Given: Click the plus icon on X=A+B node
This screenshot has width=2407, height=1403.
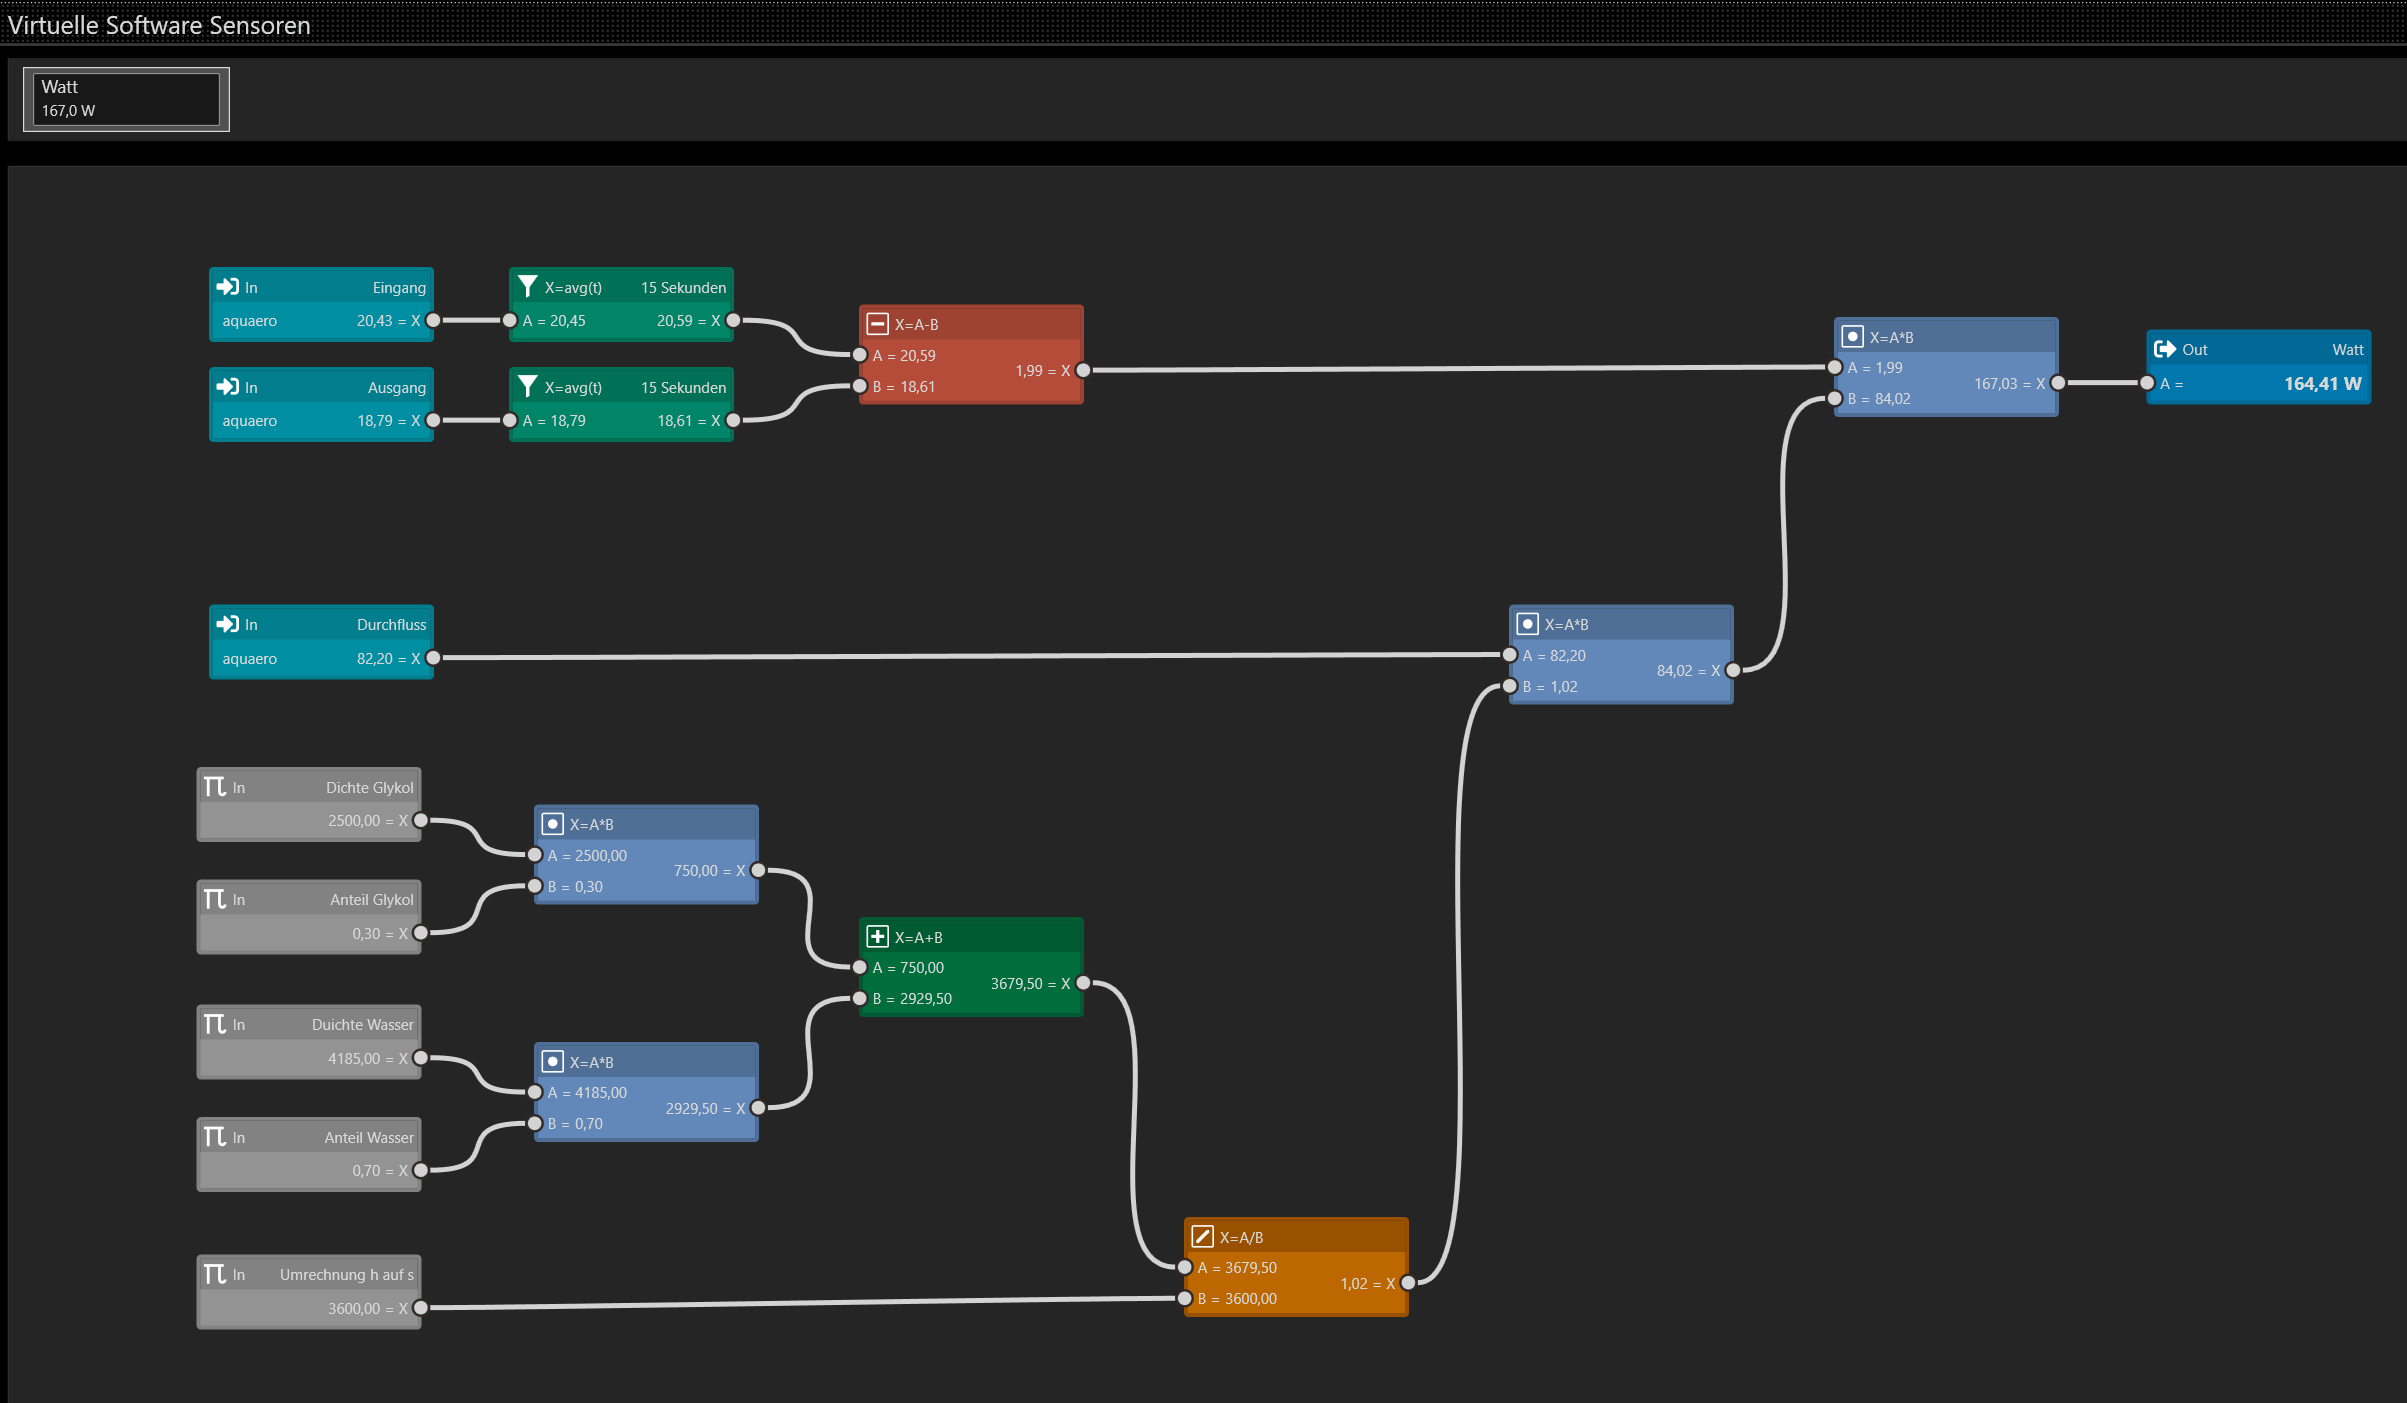Looking at the screenshot, I should pos(877,937).
